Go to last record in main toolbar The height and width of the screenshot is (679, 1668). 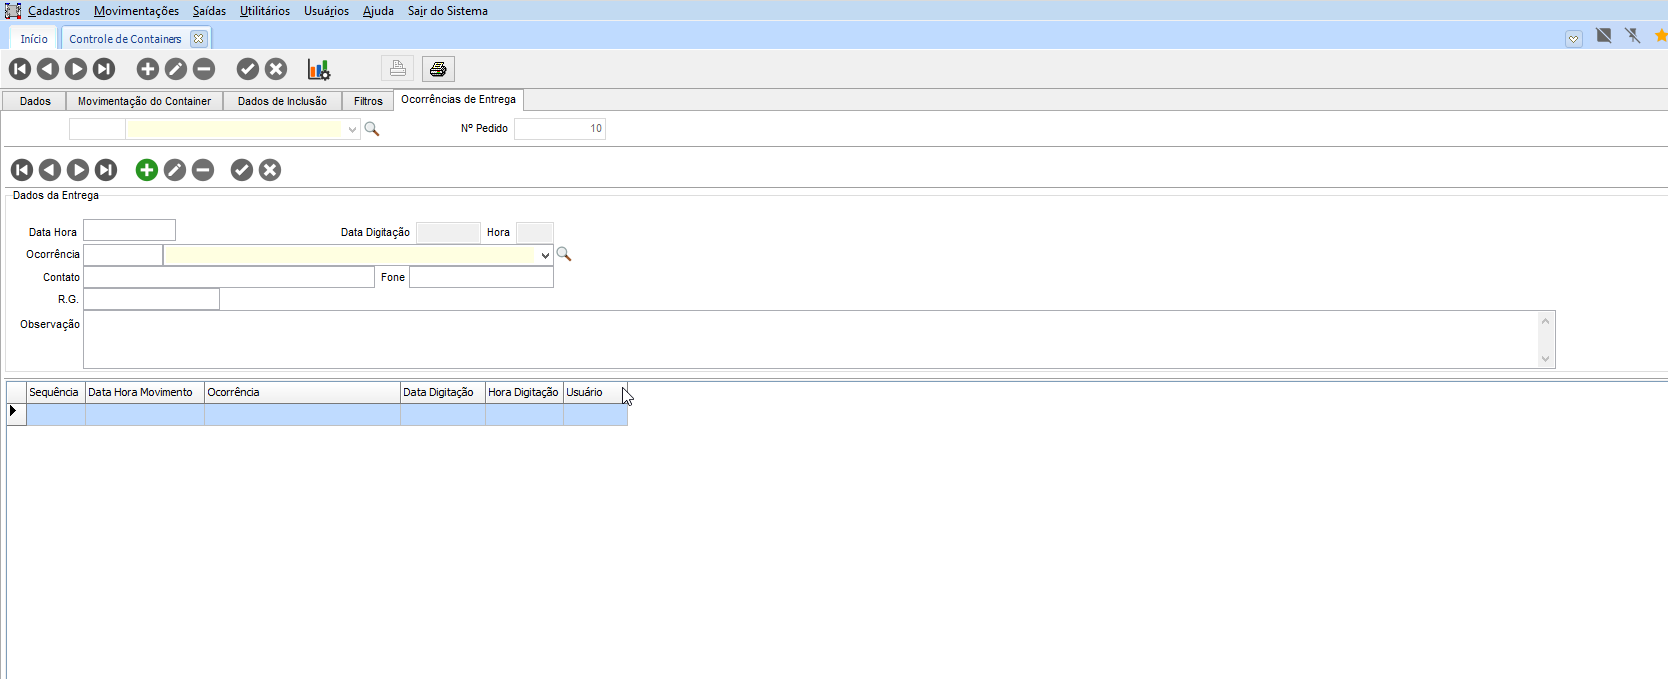click(104, 69)
